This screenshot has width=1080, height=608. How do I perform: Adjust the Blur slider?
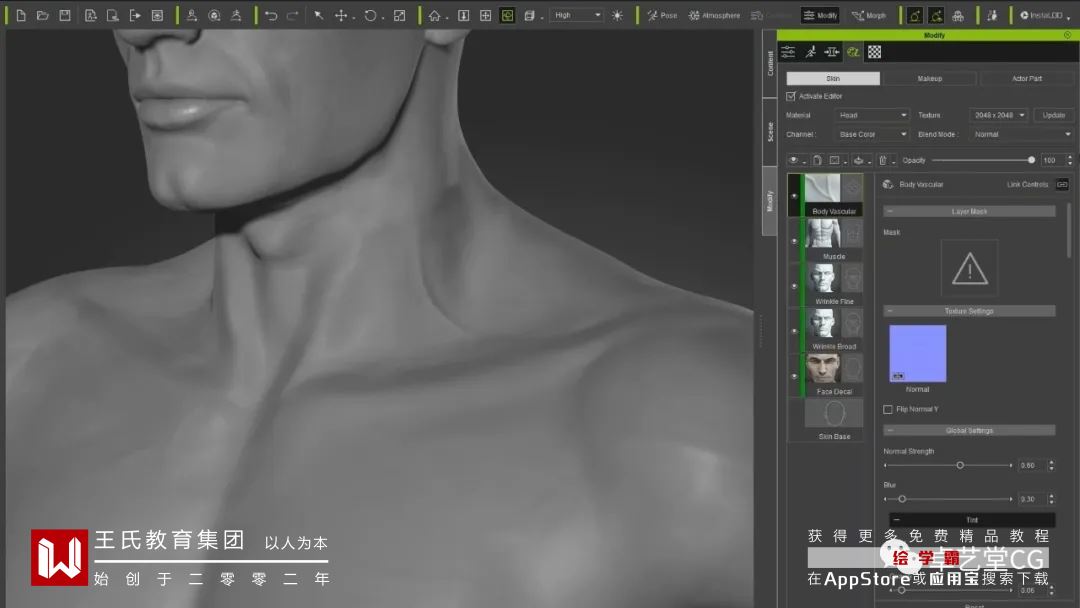[x=948, y=499]
